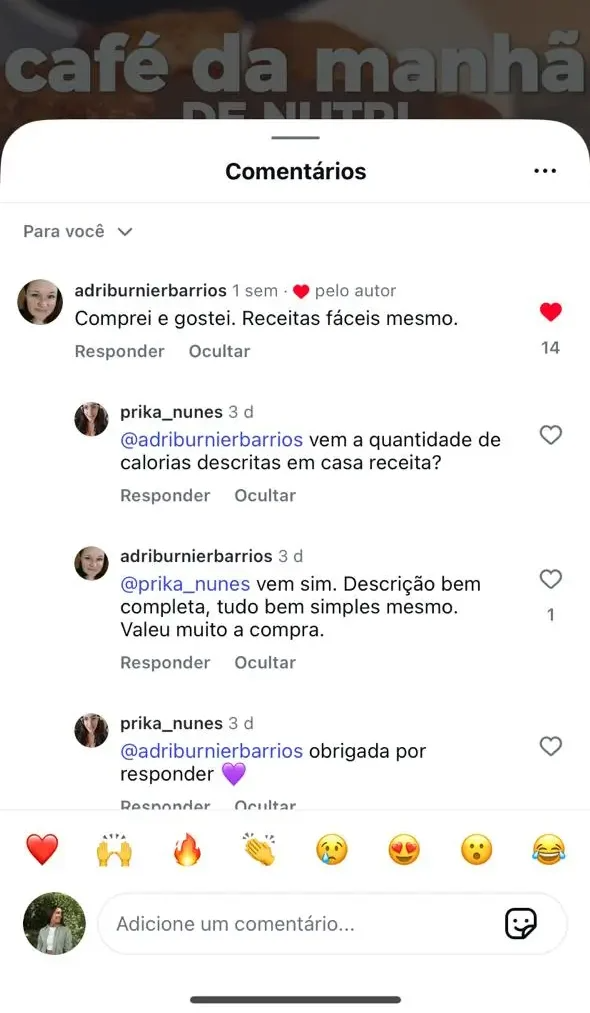590x1013 pixels.
Task: Tap the sheet drag handle above Comentários
Action: pyautogui.click(x=295, y=138)
